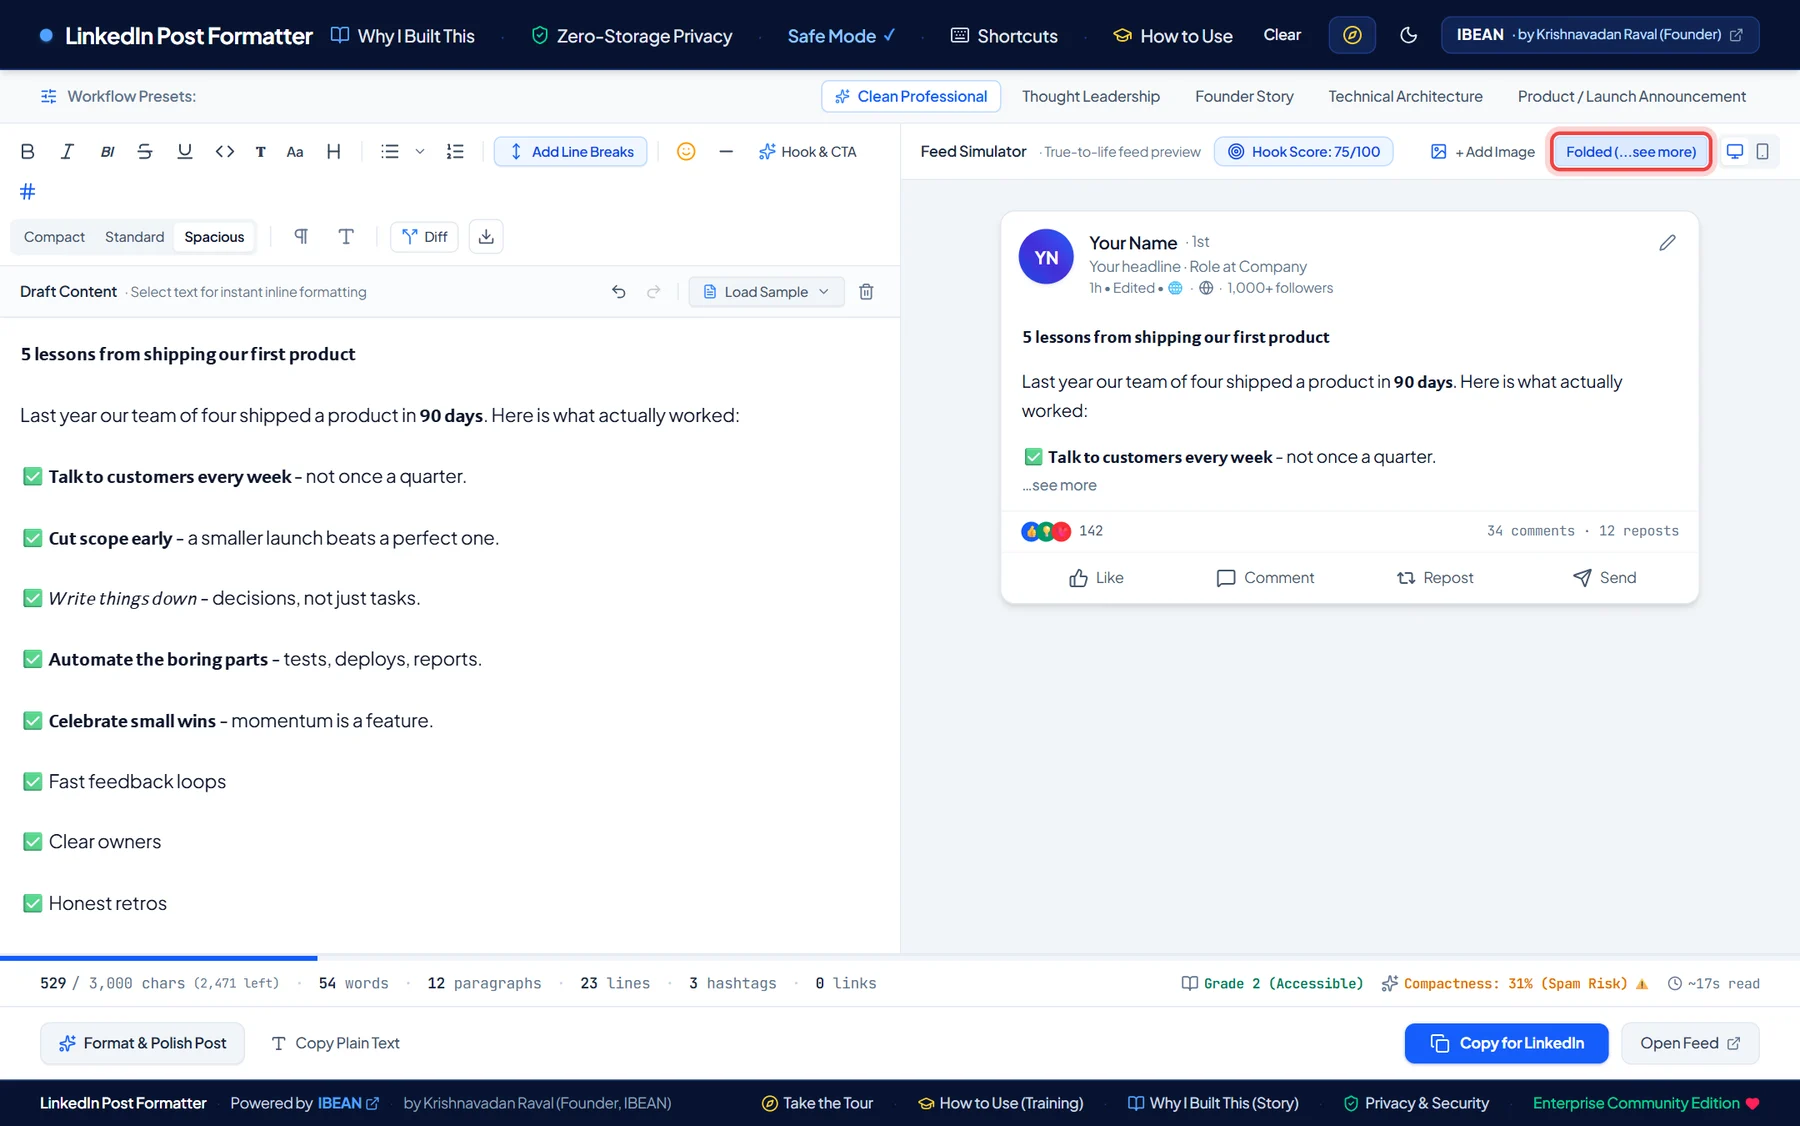The width and height of the screenshot is (1800, 1126).
Task: Insert a heading with the H icon
Action: [334, 151]
